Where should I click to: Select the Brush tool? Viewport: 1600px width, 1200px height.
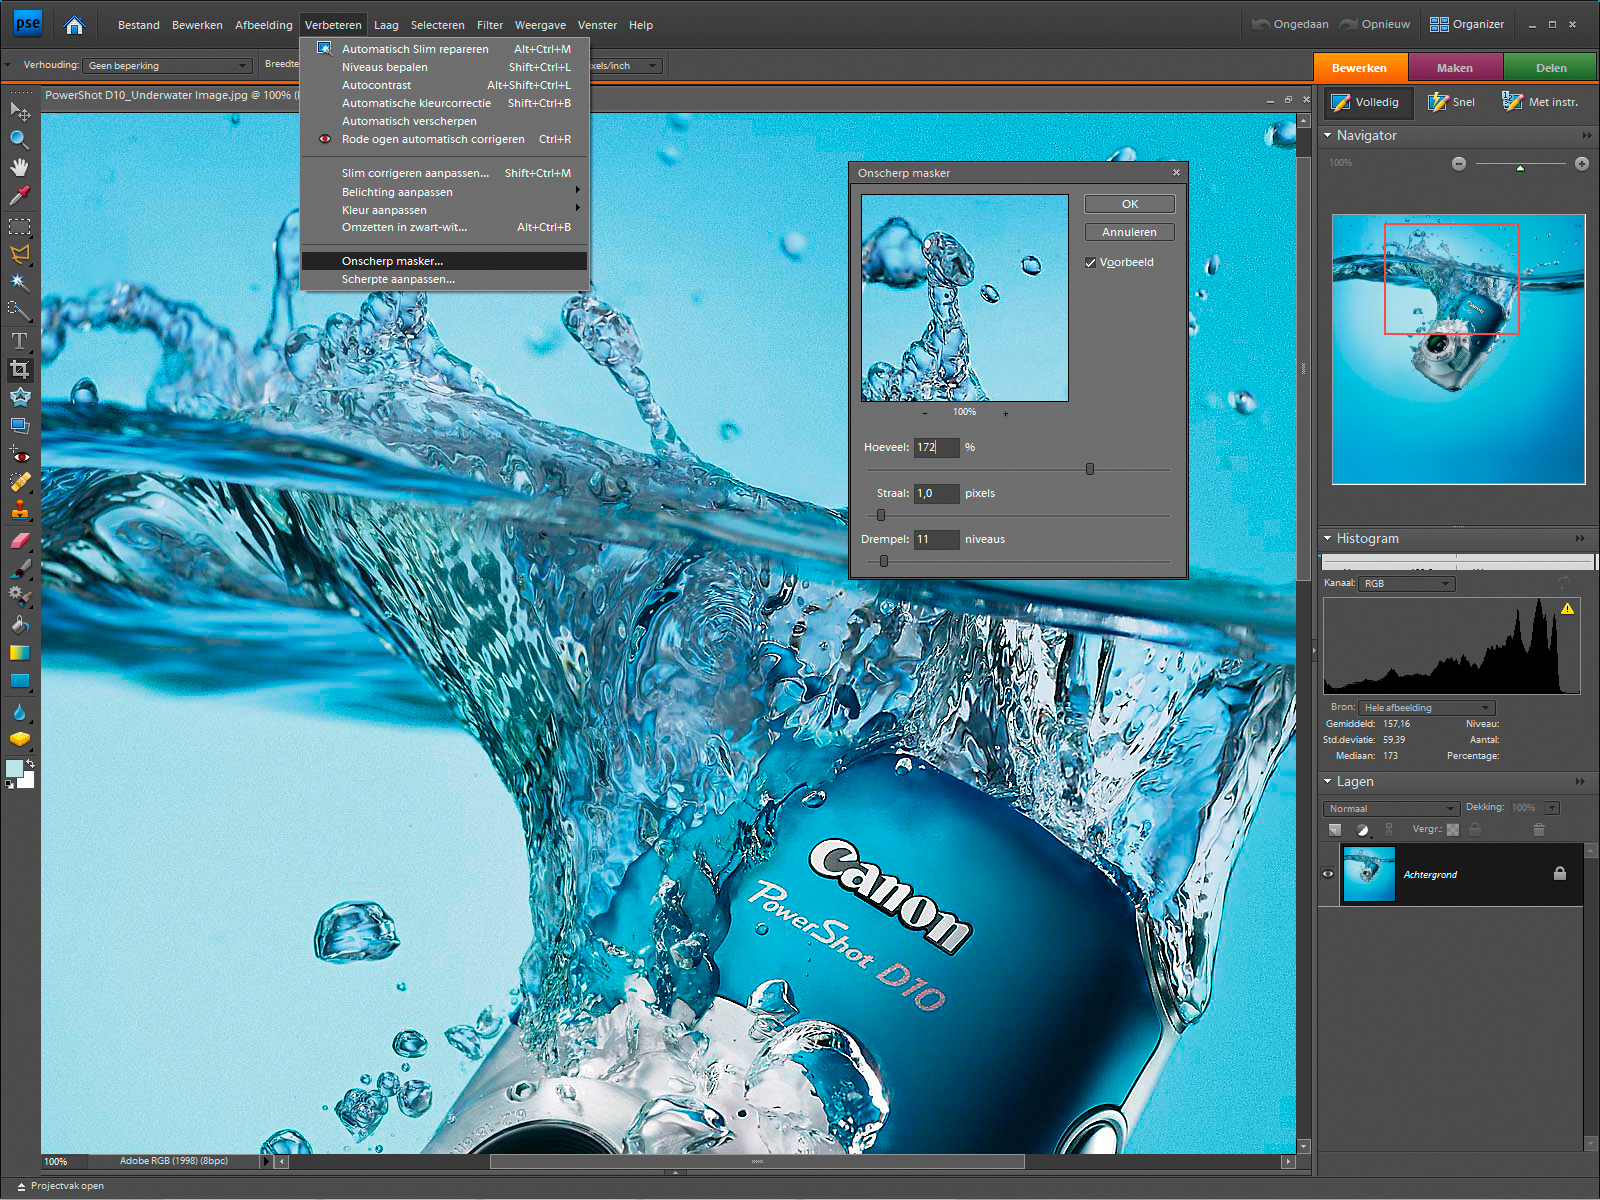tap(19, 568)
